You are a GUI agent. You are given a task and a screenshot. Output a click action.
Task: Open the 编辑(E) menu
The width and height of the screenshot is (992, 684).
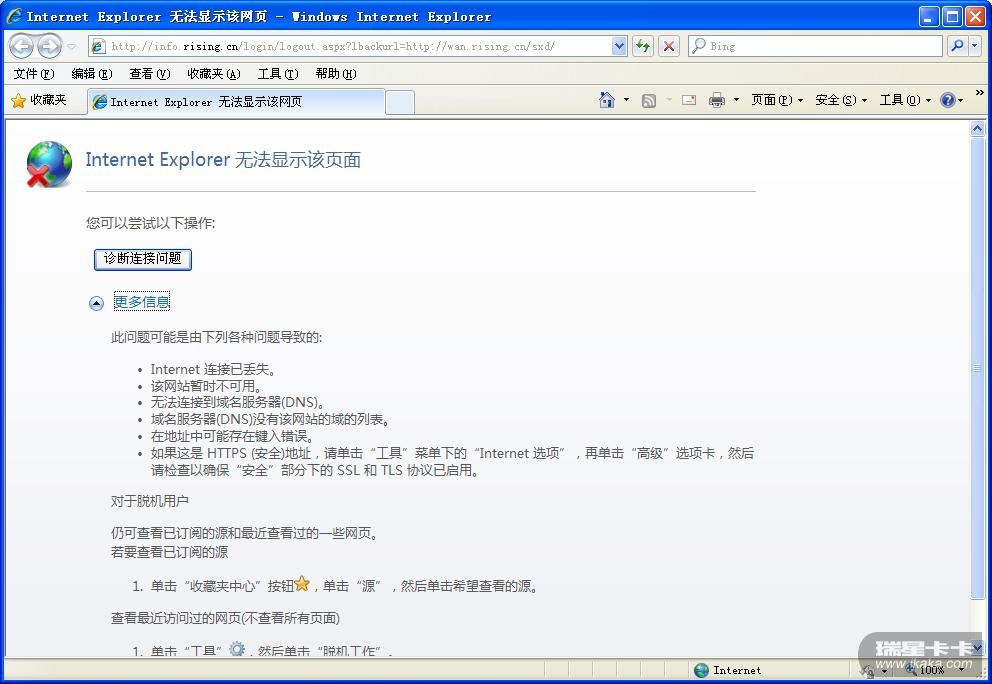pos(92,74)
